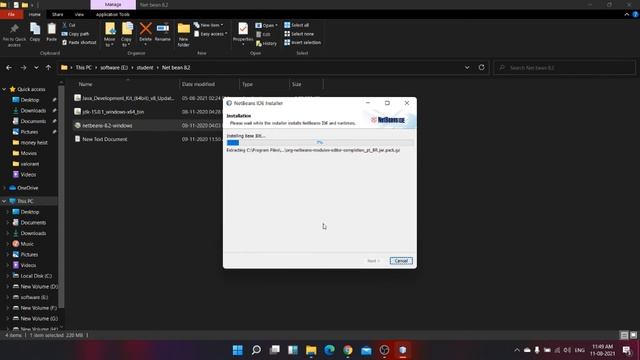Viewport: 640px width, 360px height.
Task: Create a New folder from ribbon
Action: pos(184,35)
